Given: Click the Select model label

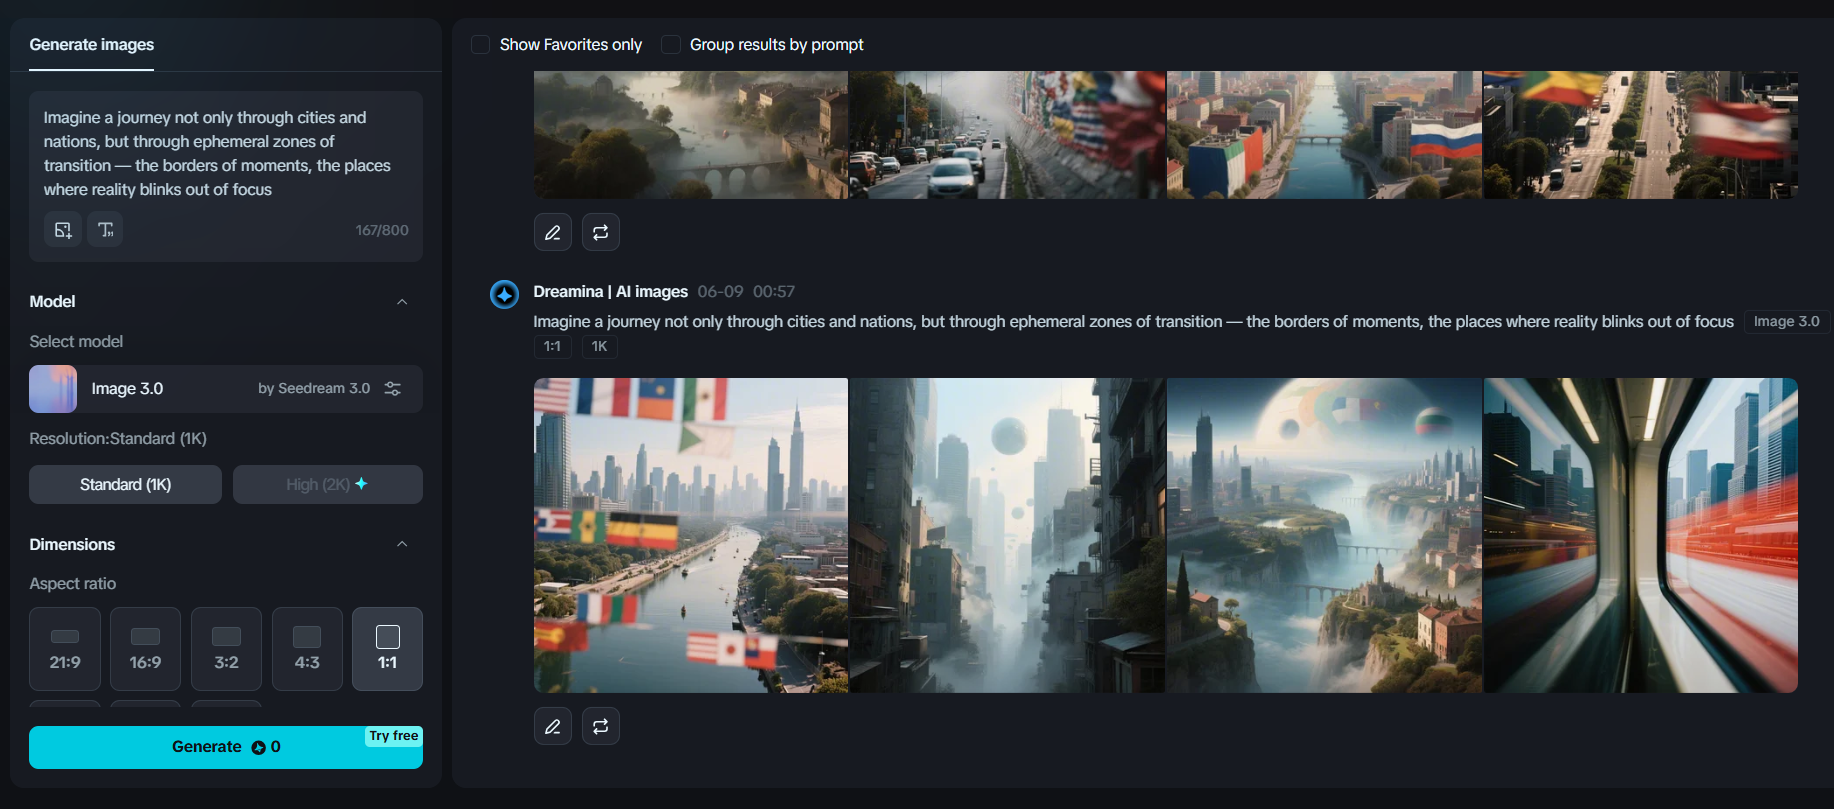Looking at the screenshot, I should tap(76, 342).
